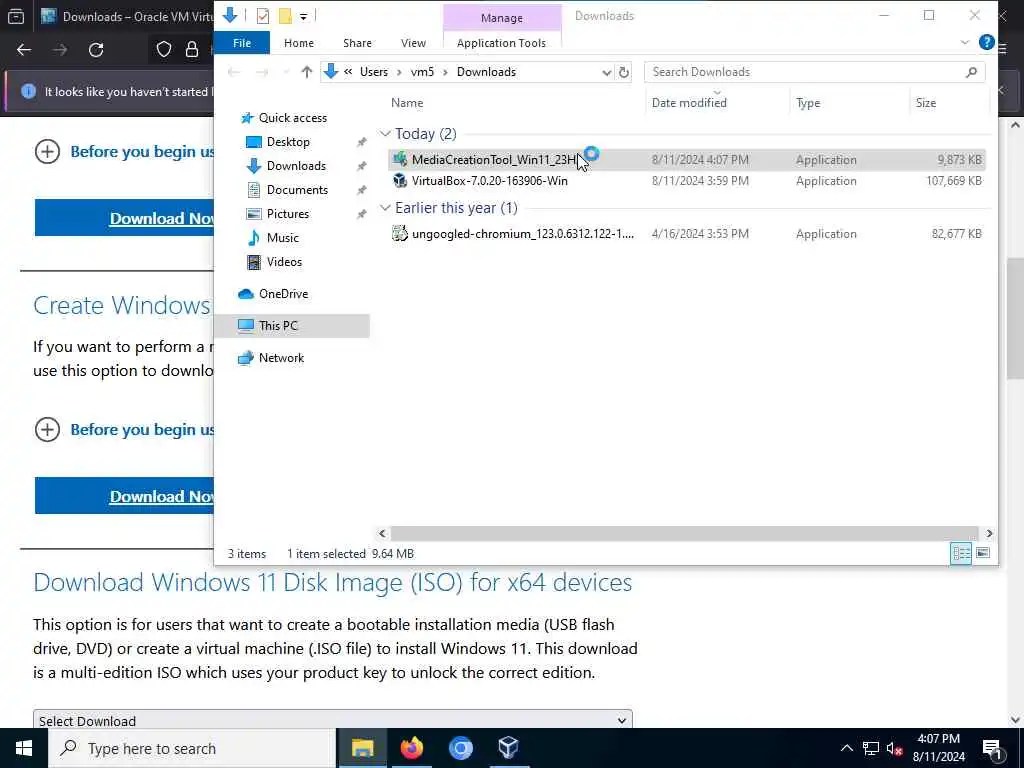Open Explorer help question mark icon
Image resolution: width=1024 pixels, height=768 pixels.
986,42
